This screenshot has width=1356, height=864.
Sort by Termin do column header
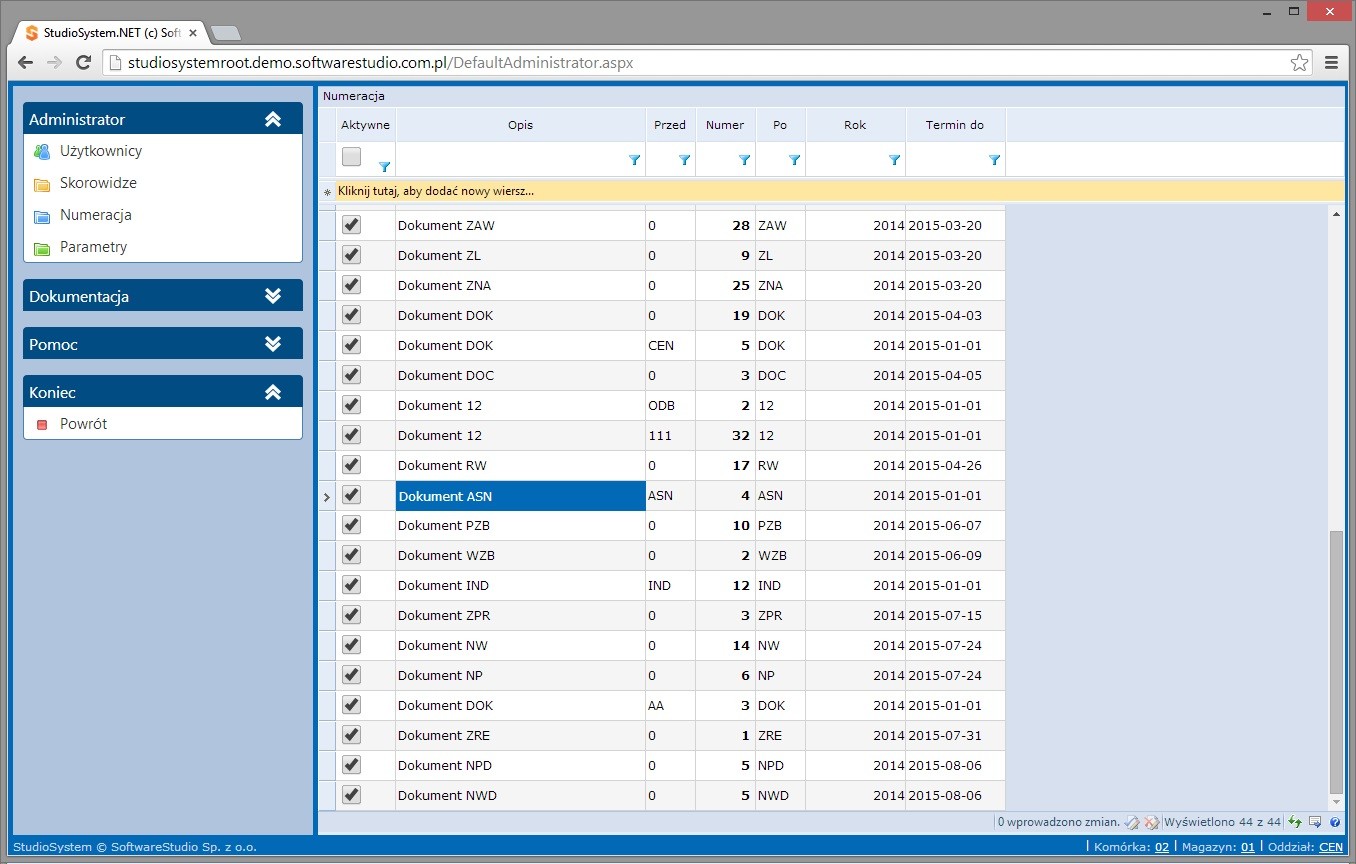point(955,125)
